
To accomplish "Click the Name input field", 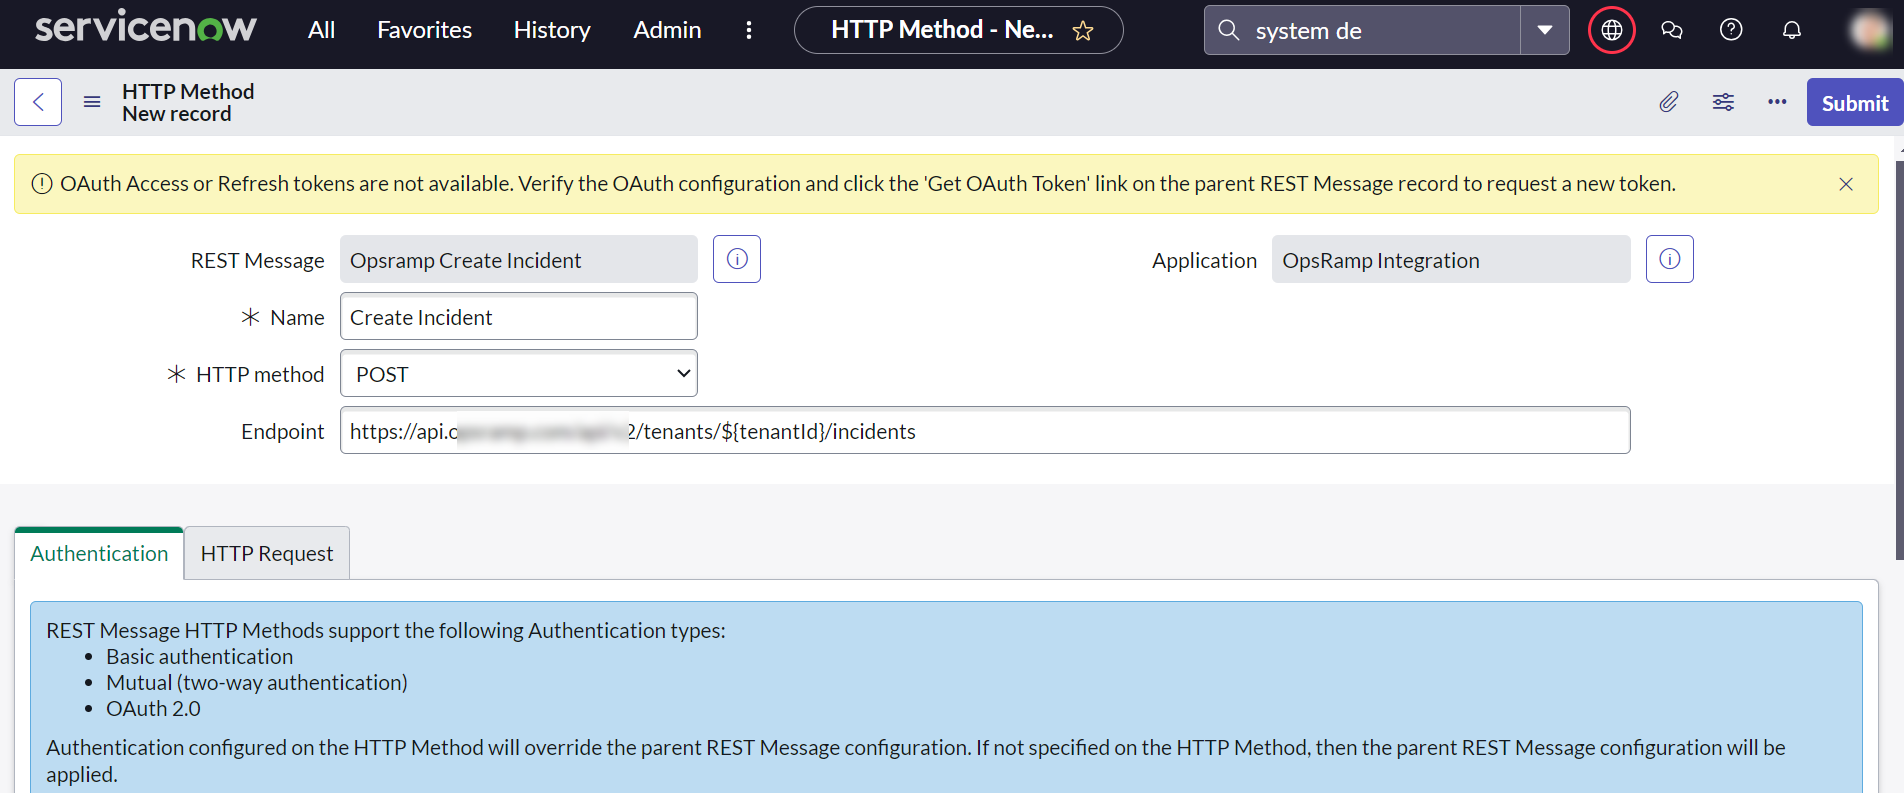I will [x=518, y=317].
